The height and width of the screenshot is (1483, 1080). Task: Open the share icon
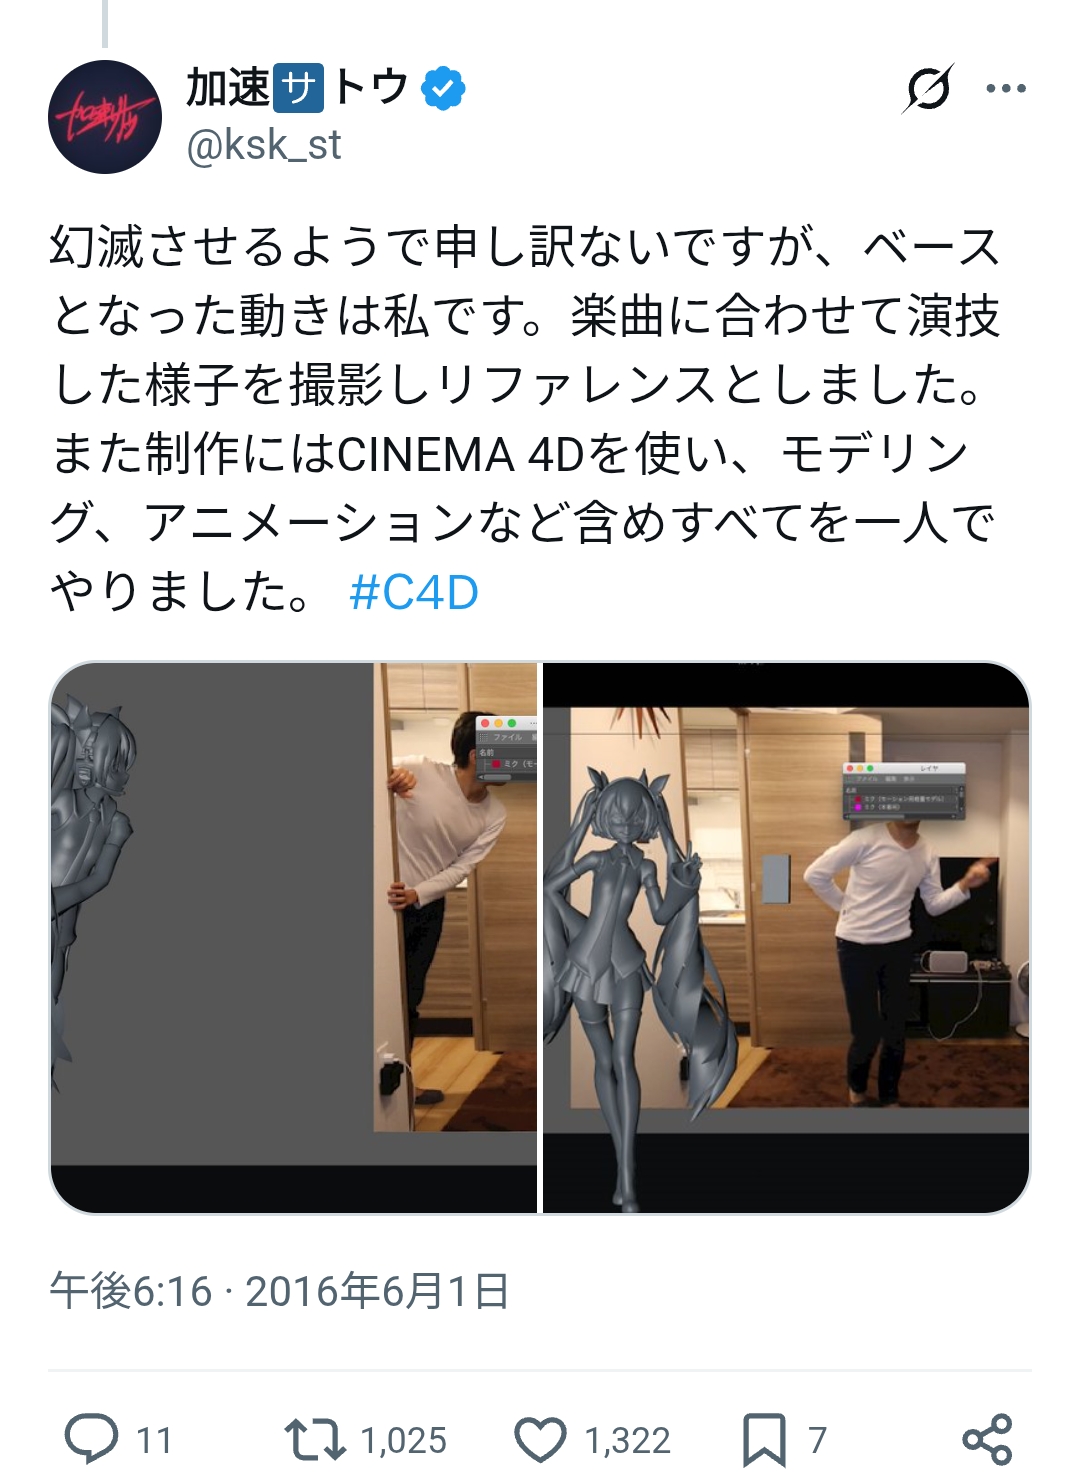(x=987, y=1440)
